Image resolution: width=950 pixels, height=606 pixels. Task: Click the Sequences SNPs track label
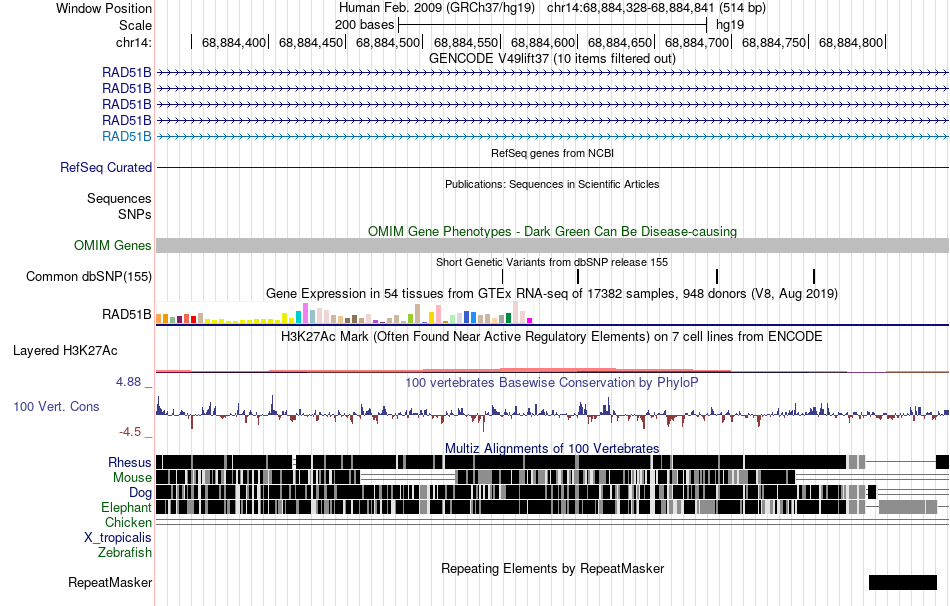[x=119, y=206]
